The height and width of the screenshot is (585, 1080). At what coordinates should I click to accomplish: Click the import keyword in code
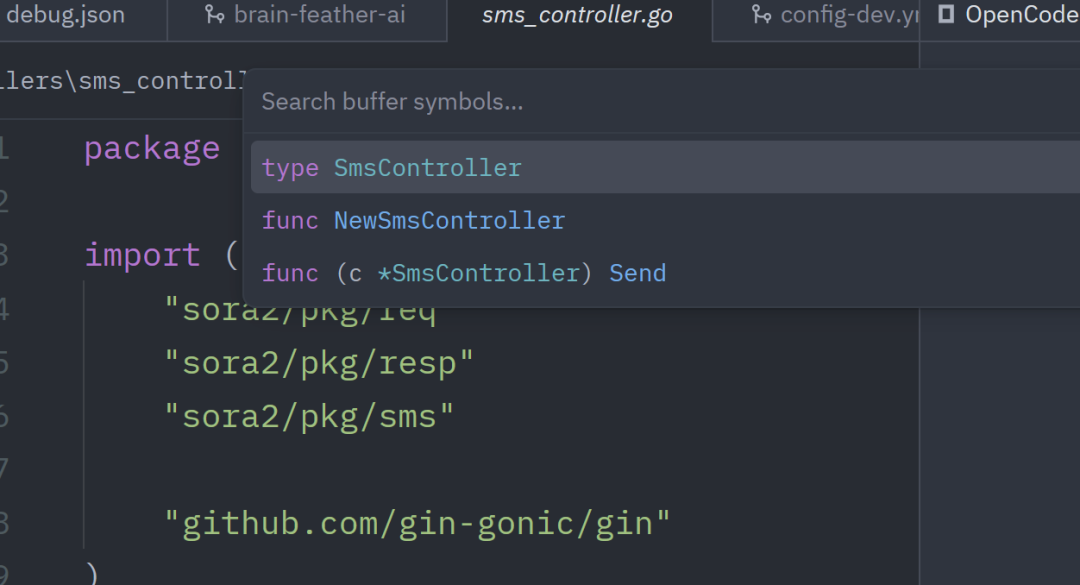click(143, 256)
